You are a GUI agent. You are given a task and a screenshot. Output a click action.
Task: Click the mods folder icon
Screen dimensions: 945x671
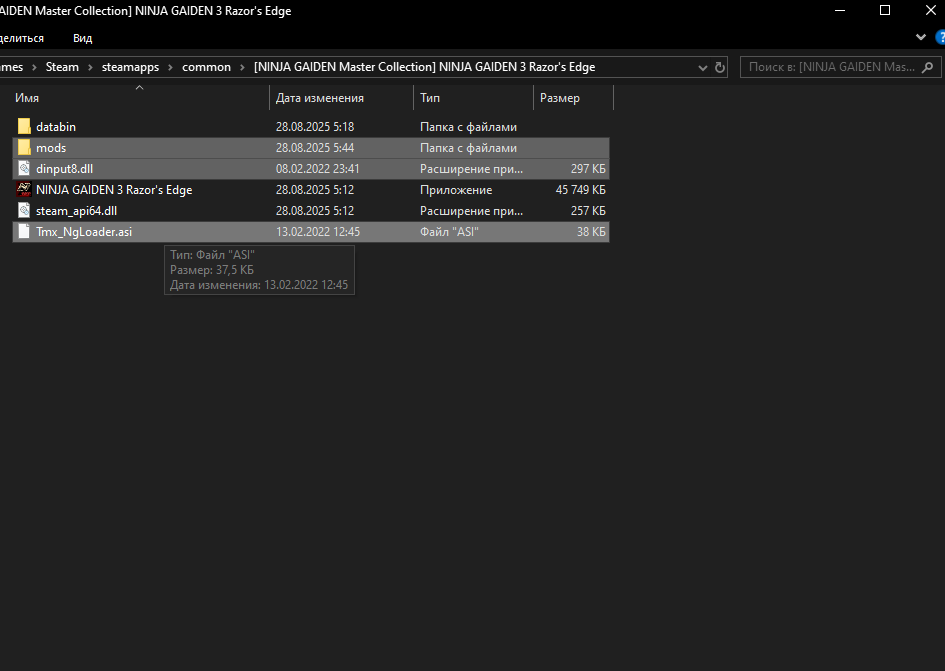click(24, 148)
